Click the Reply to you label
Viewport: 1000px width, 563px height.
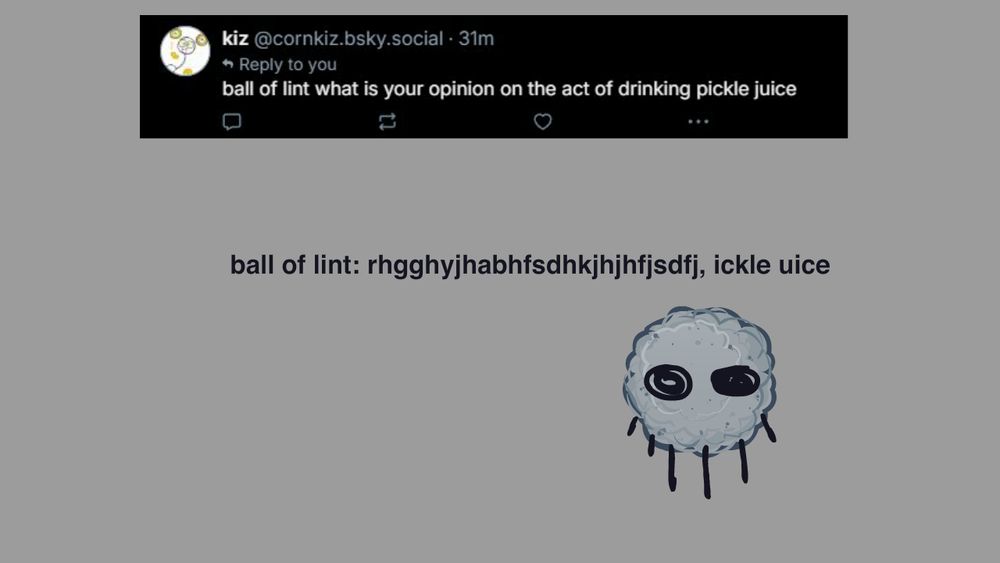(x=288, y=64)
